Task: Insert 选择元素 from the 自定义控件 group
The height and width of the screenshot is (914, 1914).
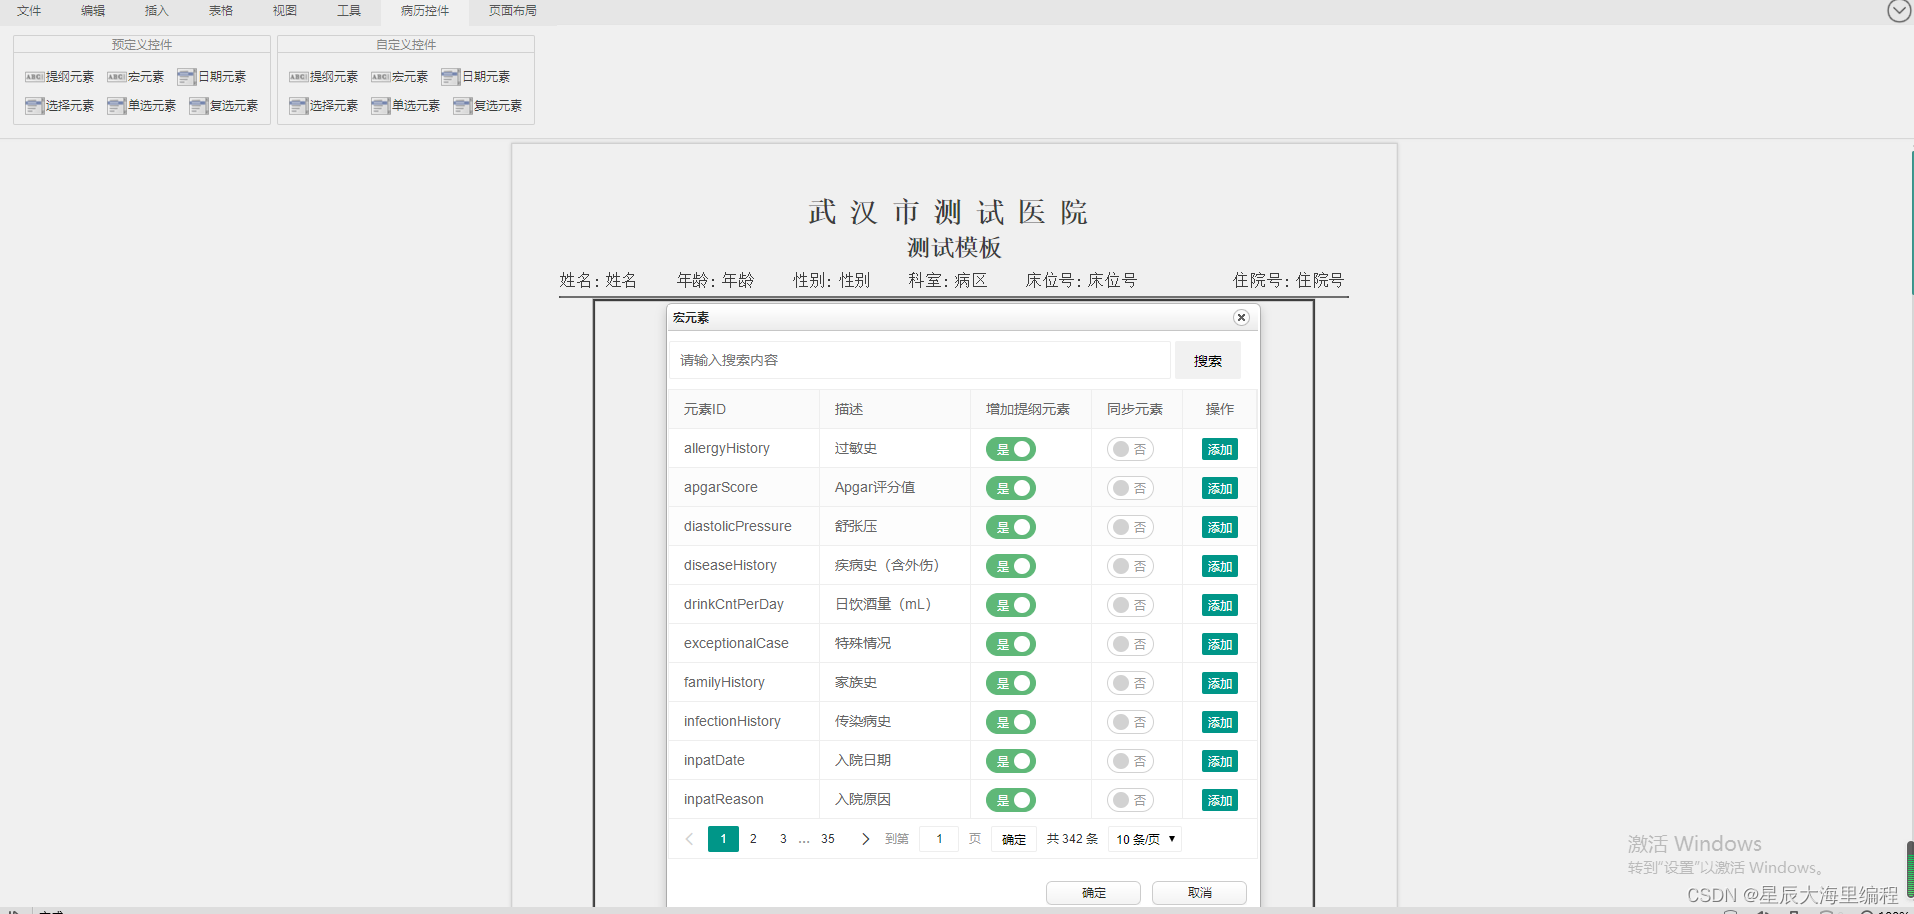Action: click(x=323, y=106)
